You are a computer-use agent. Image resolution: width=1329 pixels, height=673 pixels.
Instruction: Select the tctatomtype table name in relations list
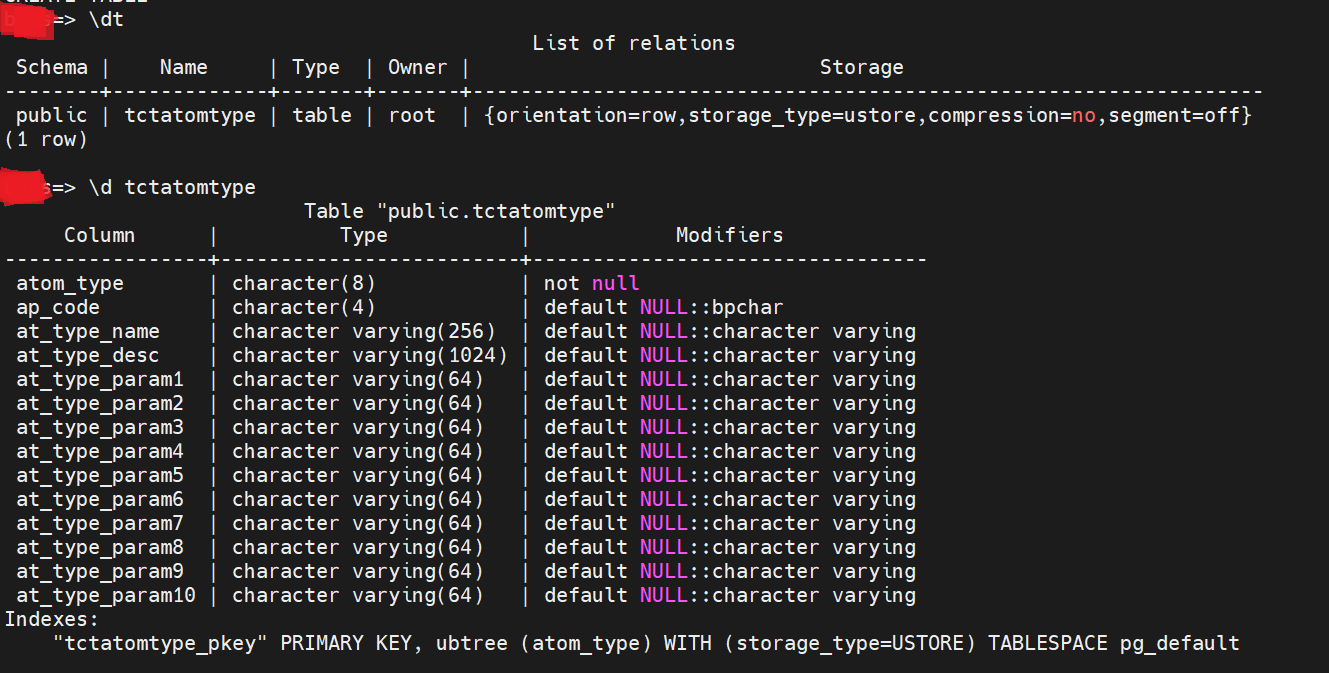(190, 115)
